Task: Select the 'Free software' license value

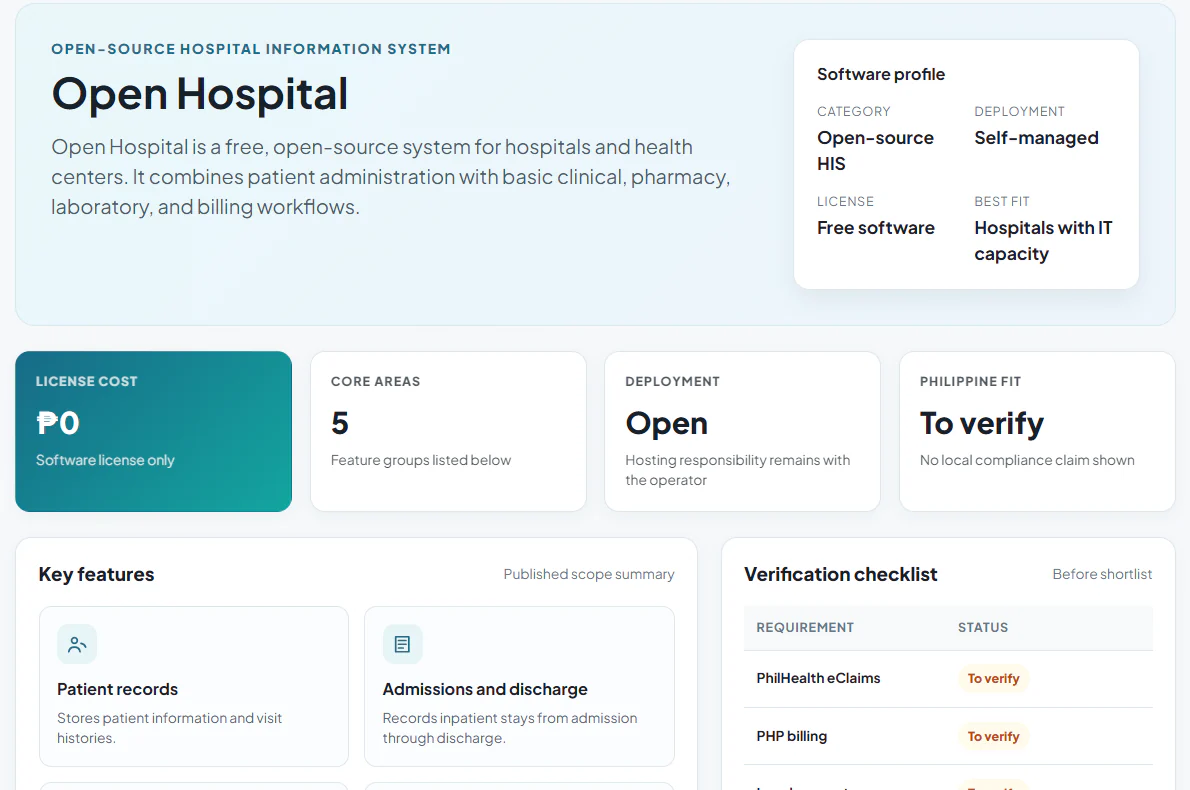Action: click(876, 228)
